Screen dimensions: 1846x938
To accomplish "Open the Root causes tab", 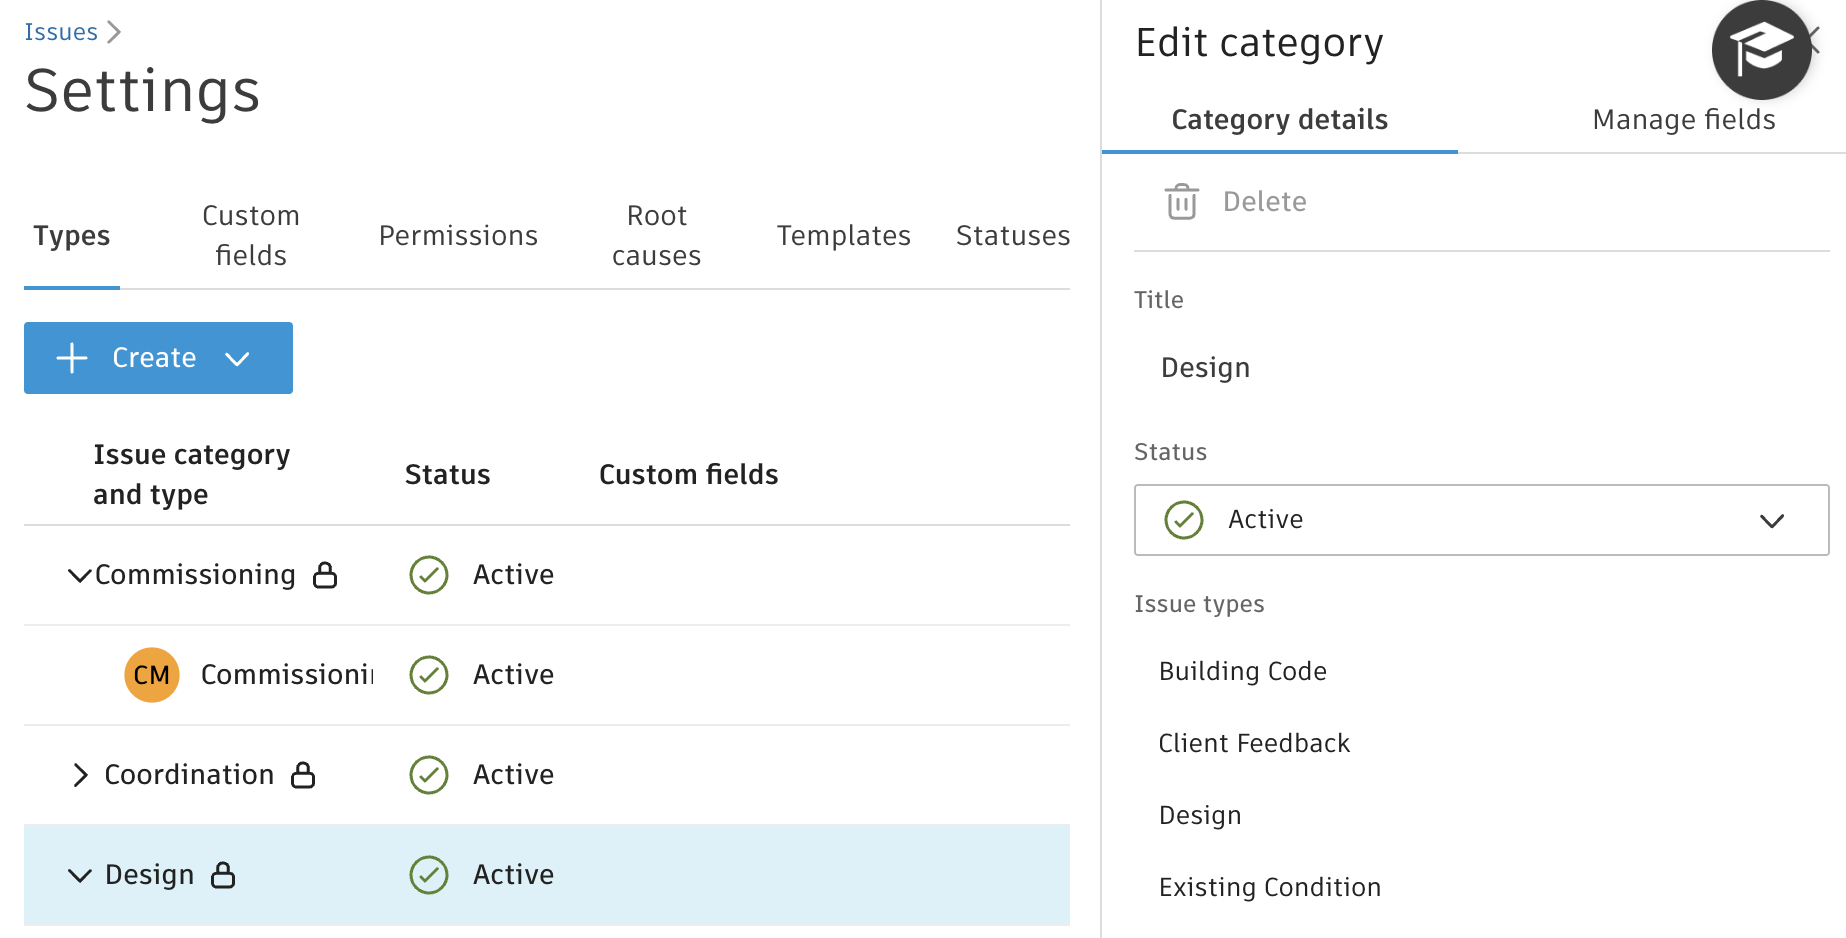I will coord(656,236).
